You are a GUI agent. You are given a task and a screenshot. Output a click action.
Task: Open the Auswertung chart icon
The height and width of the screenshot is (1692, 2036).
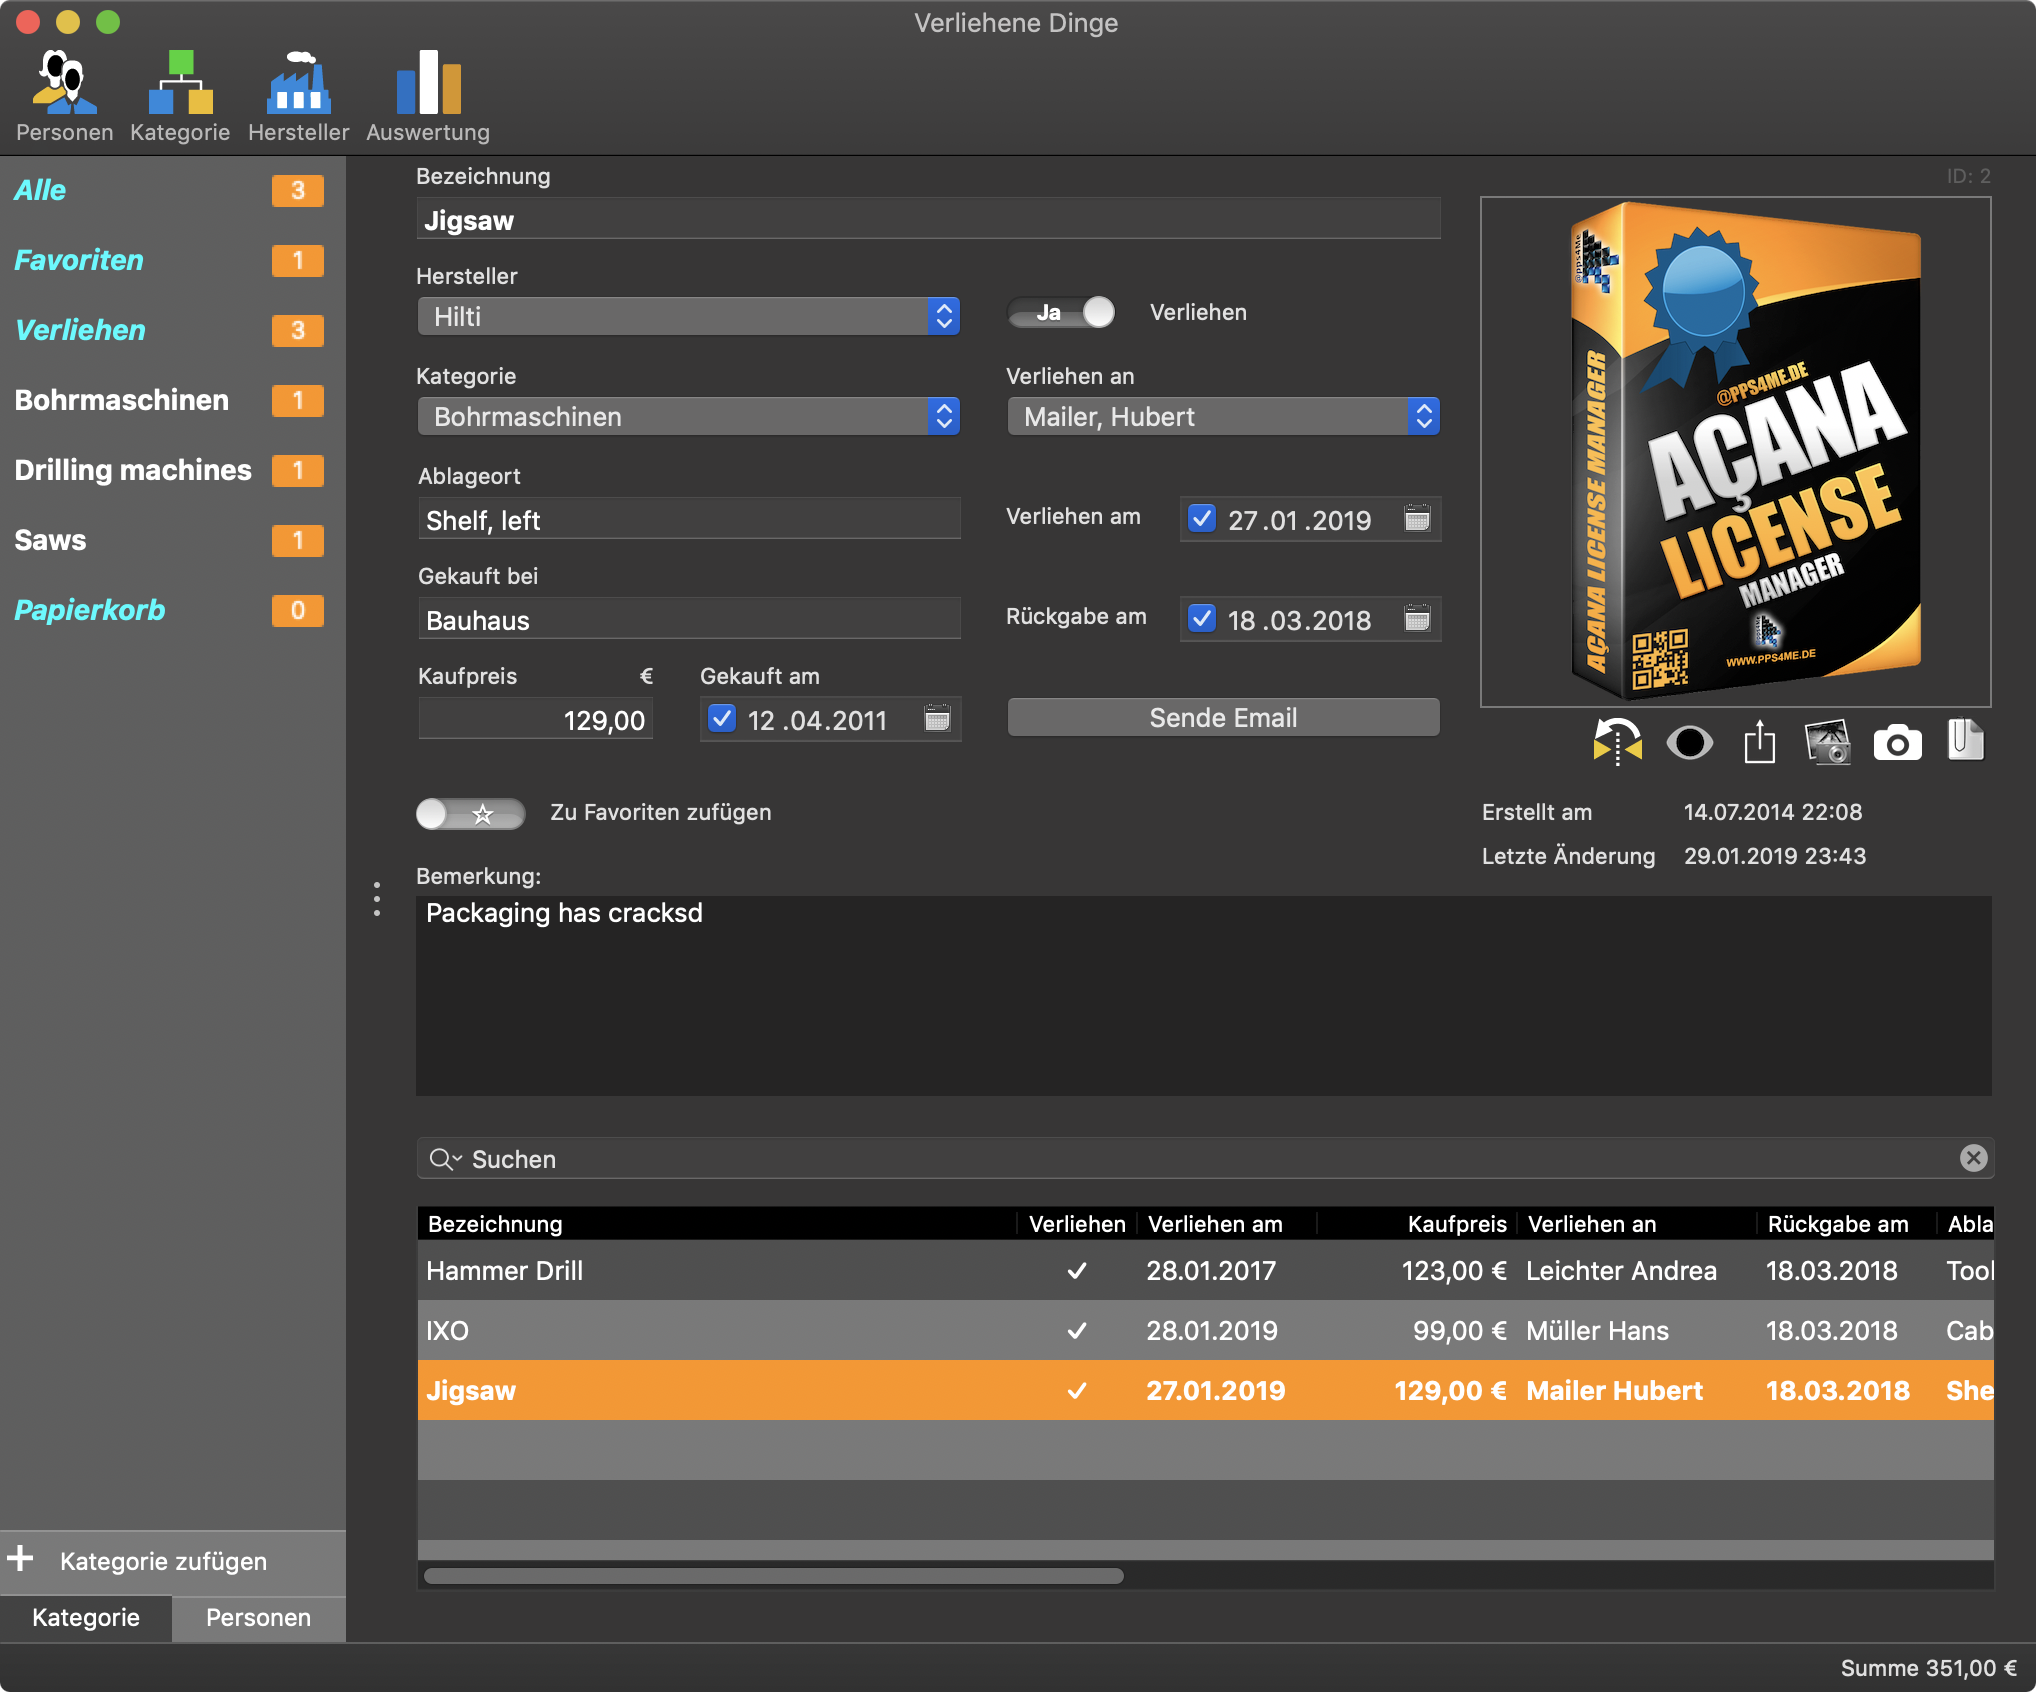coord(428,95)
